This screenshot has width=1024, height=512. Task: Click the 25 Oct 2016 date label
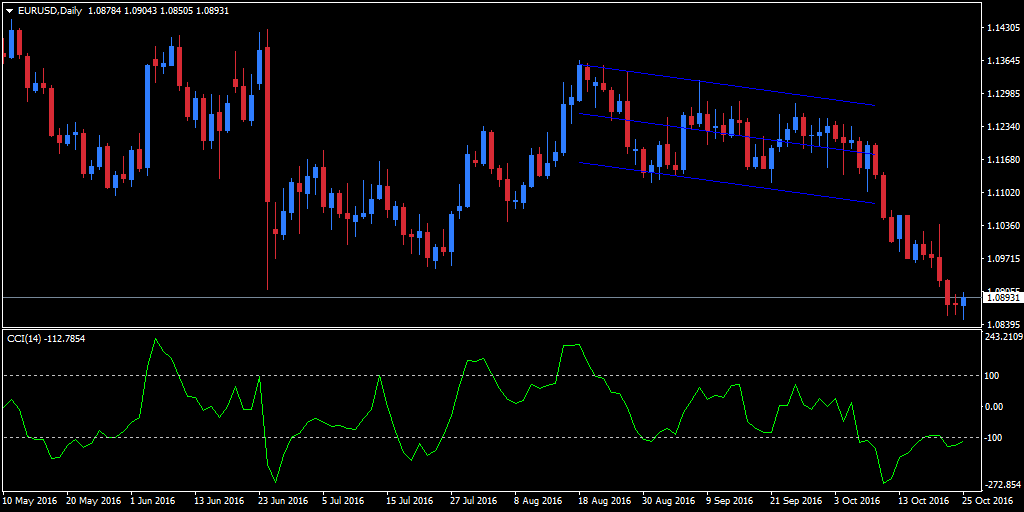[987, 501]
